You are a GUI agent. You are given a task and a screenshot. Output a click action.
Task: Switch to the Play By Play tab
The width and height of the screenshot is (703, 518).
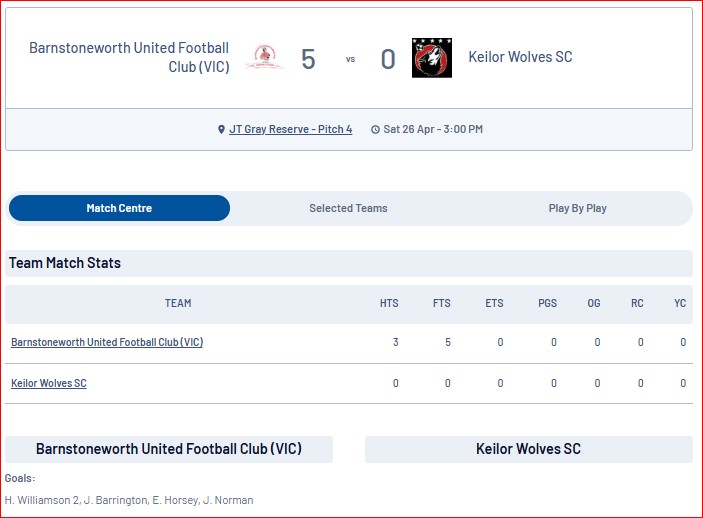click(577, 208)
